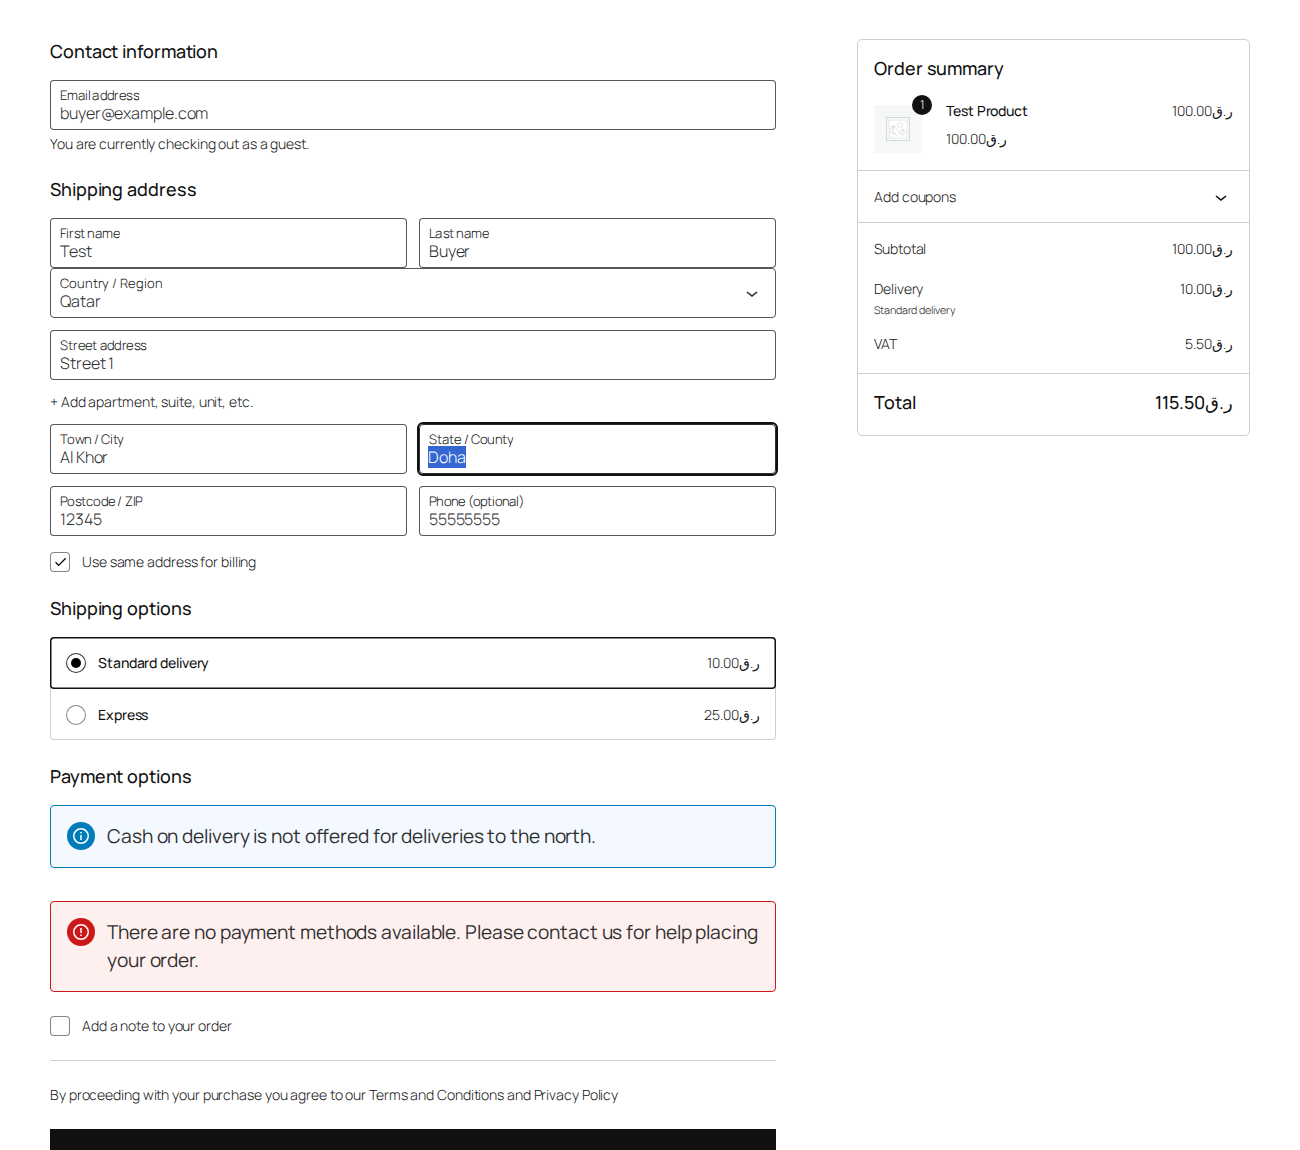Open the Terms and Conditions link

436,1095
